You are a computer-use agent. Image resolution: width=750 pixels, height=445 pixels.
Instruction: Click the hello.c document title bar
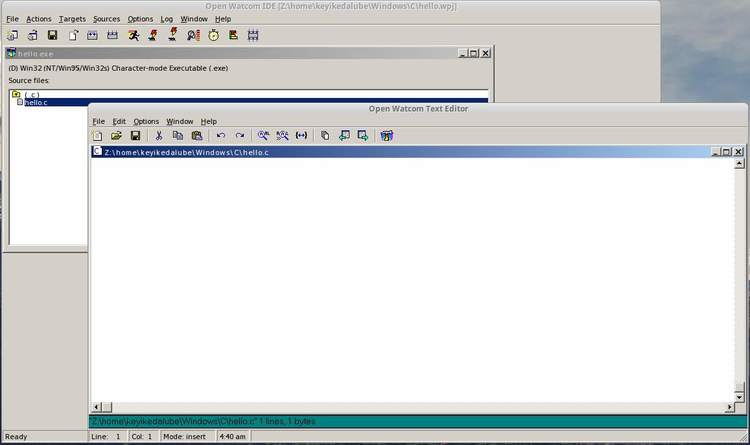401,152
